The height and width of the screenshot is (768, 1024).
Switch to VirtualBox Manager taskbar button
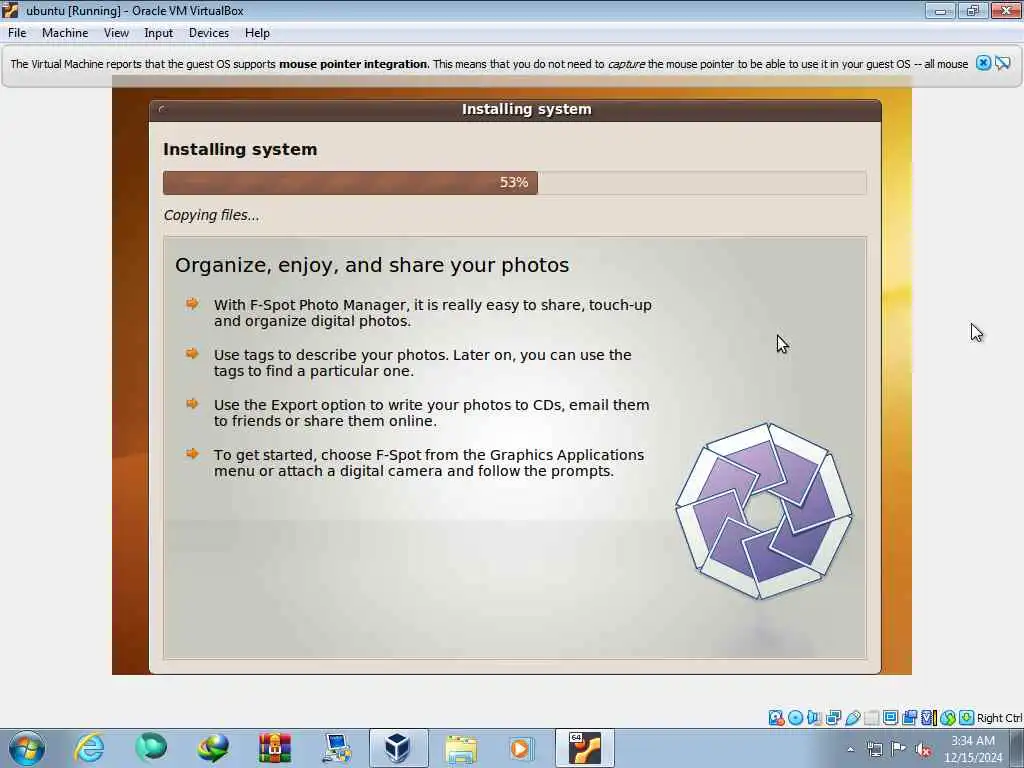pos(398,748)
